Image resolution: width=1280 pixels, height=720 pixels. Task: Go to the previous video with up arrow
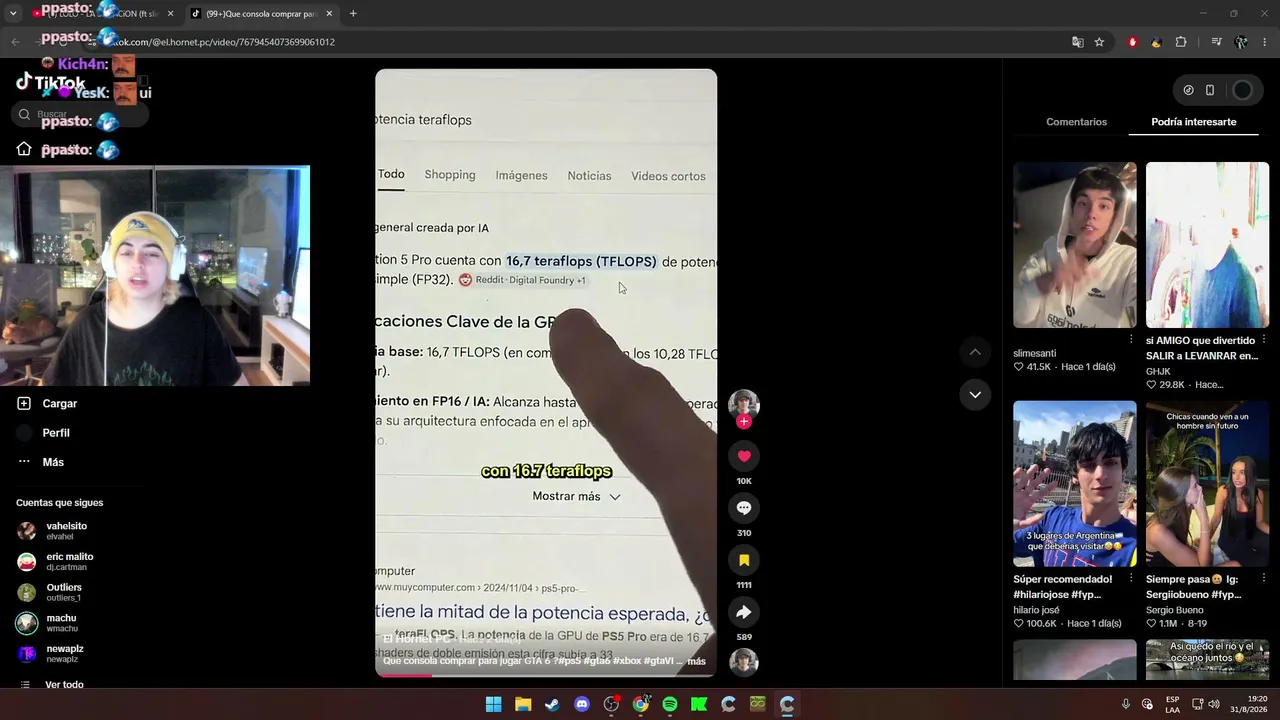[x=975, y=352]
